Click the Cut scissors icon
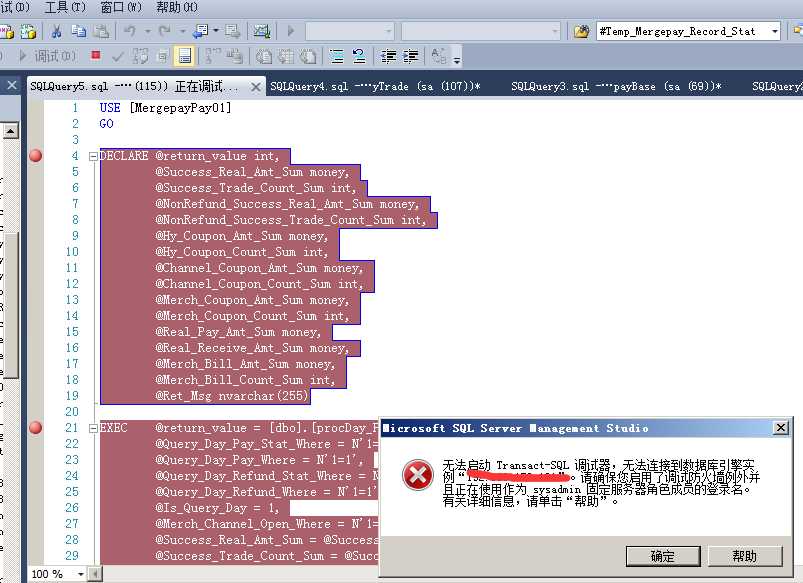This screenshot has width=803, height=583. point(56,32)
